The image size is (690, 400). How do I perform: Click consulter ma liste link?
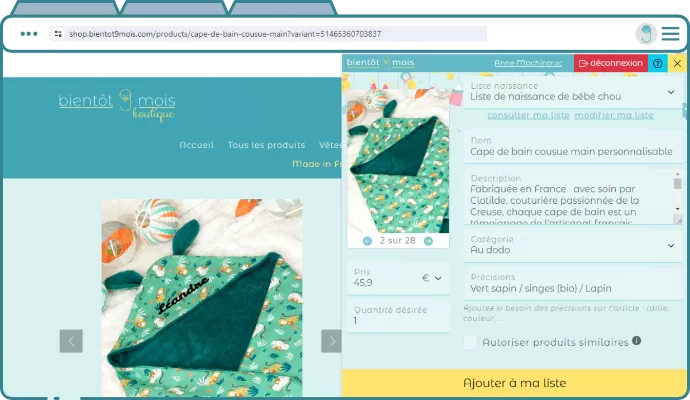[528, 115]
